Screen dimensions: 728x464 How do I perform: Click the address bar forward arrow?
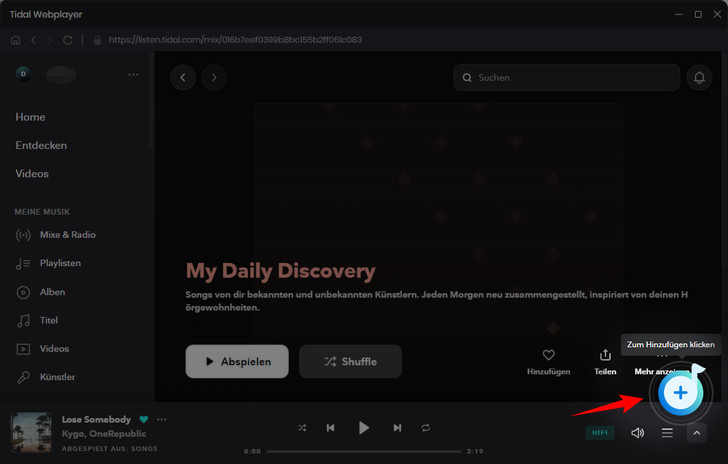[x=50, y=40]
